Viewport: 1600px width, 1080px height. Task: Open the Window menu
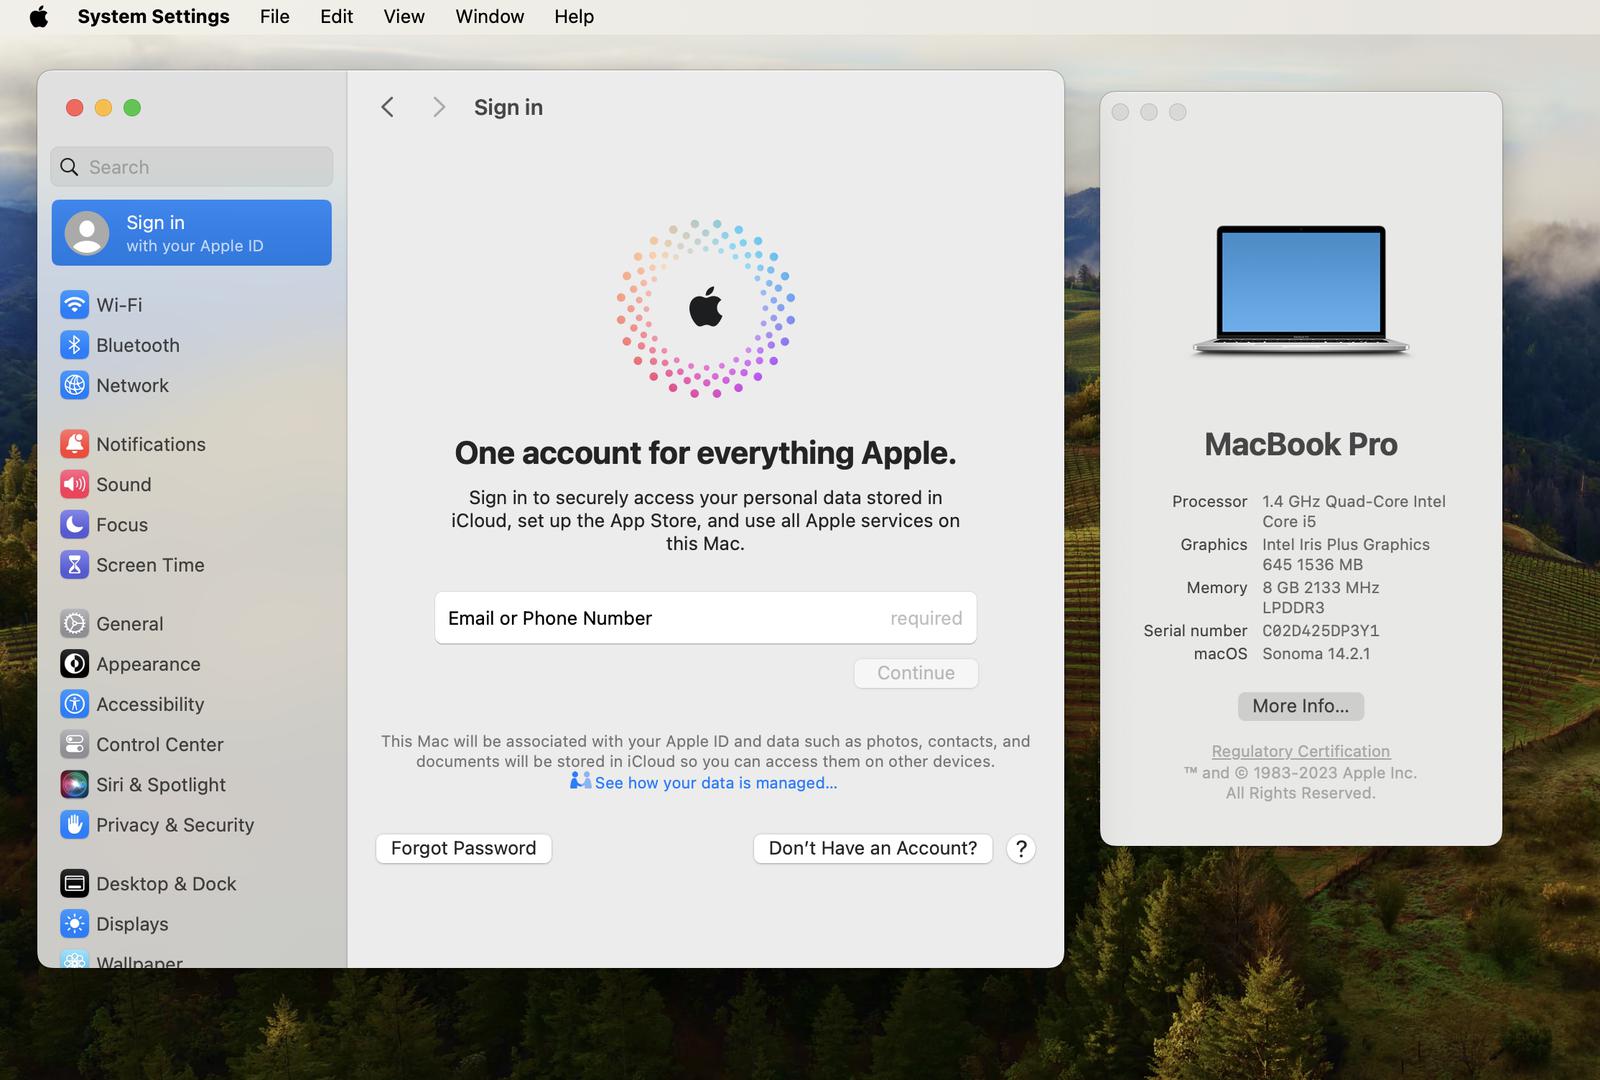pyautogui.click(x=490, y=16)
